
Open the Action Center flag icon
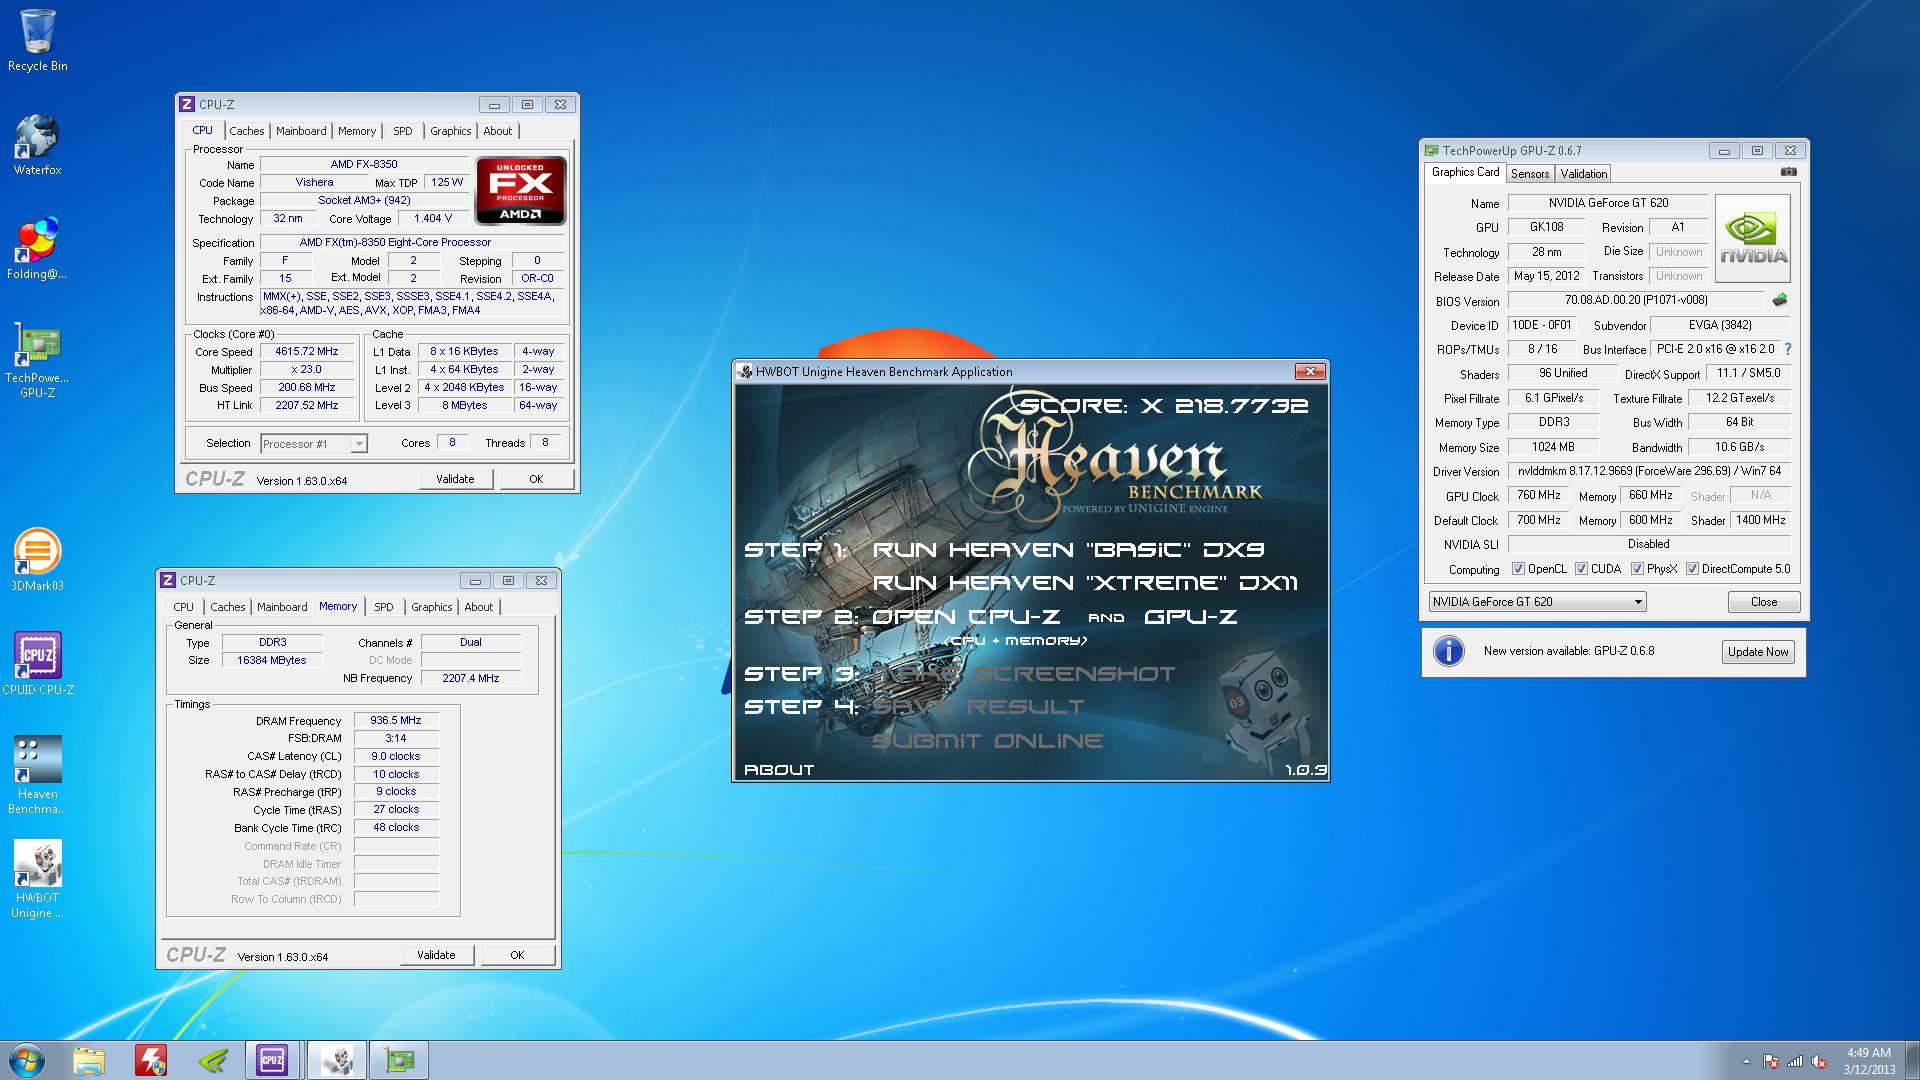tap(1771, 1061)
